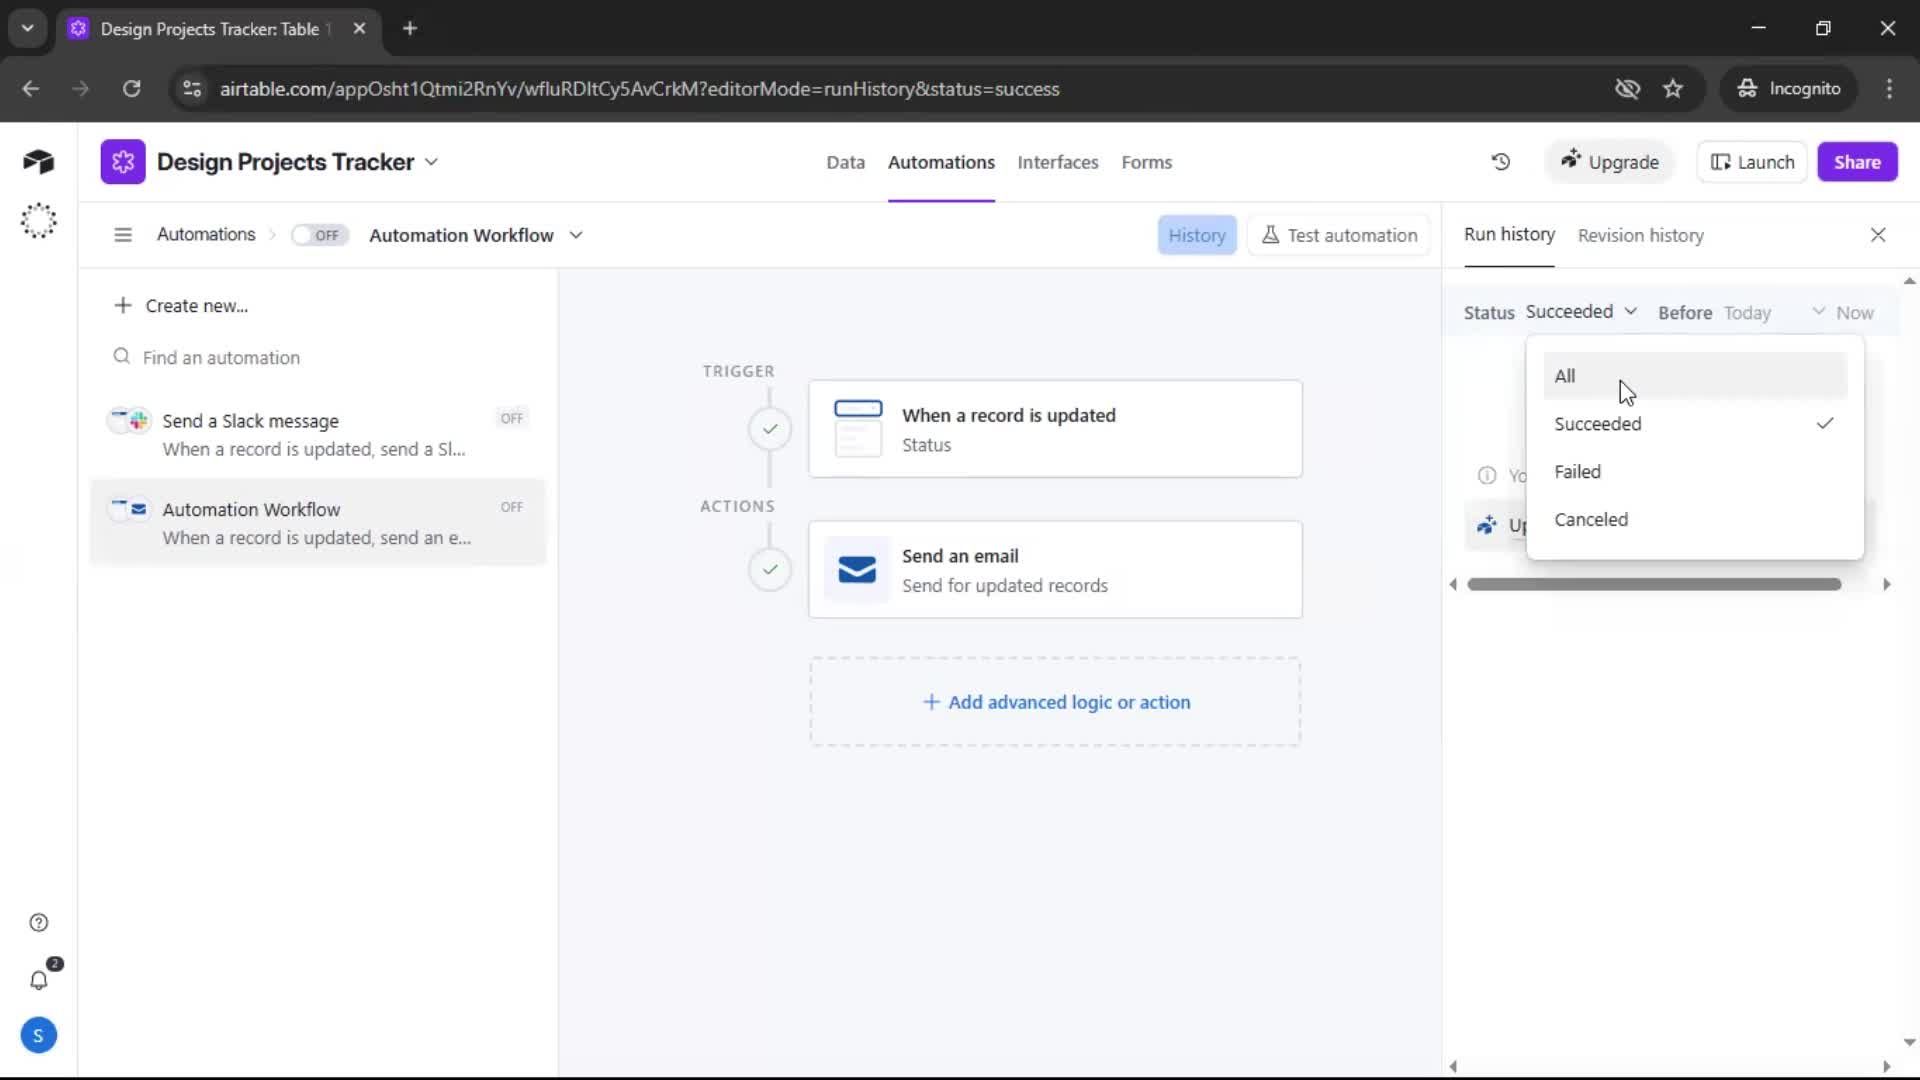Select Automation Workflow in the list
This screenshot has width=1920, height=1080.
pos(318,523)
